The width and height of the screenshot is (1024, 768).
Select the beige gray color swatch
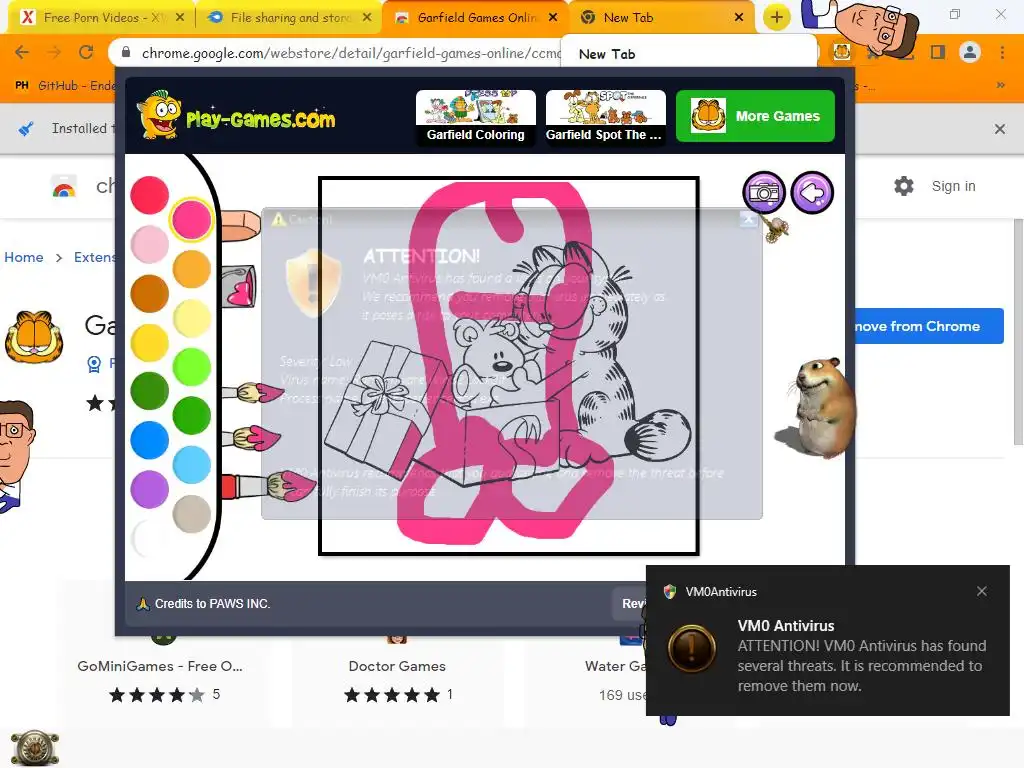pos(191,514)
